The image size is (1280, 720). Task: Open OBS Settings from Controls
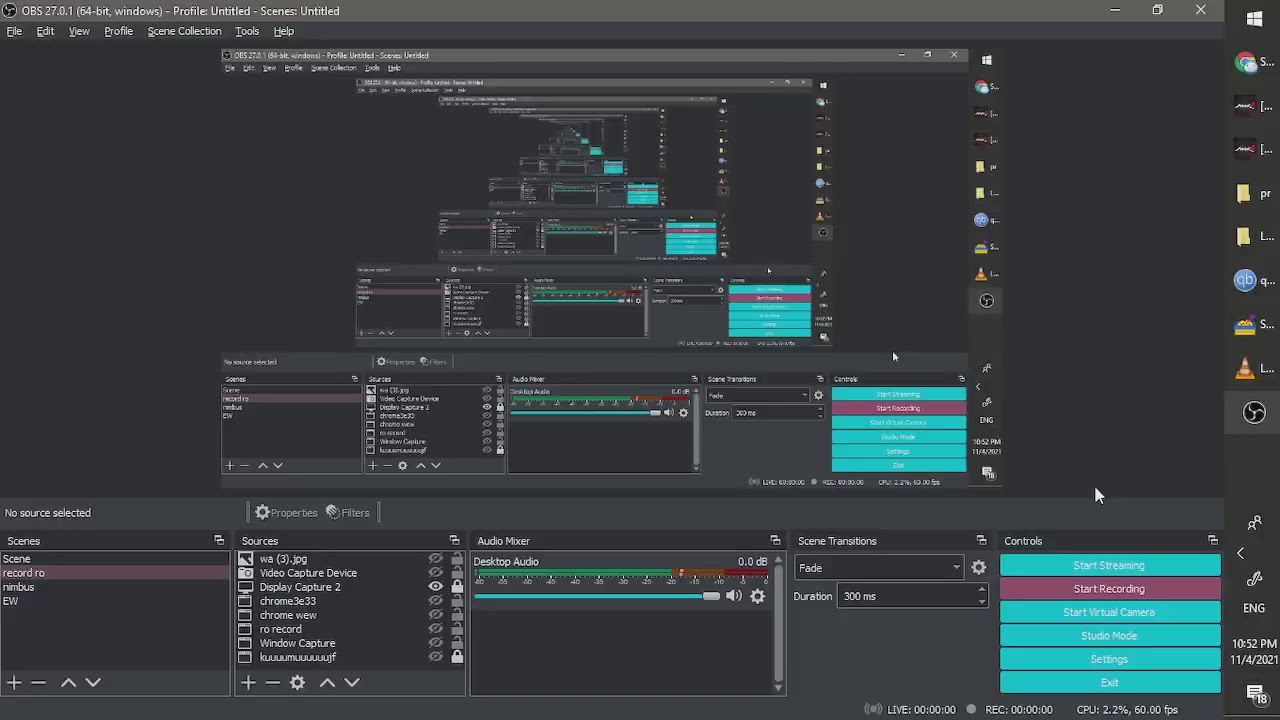[1110, 659]
